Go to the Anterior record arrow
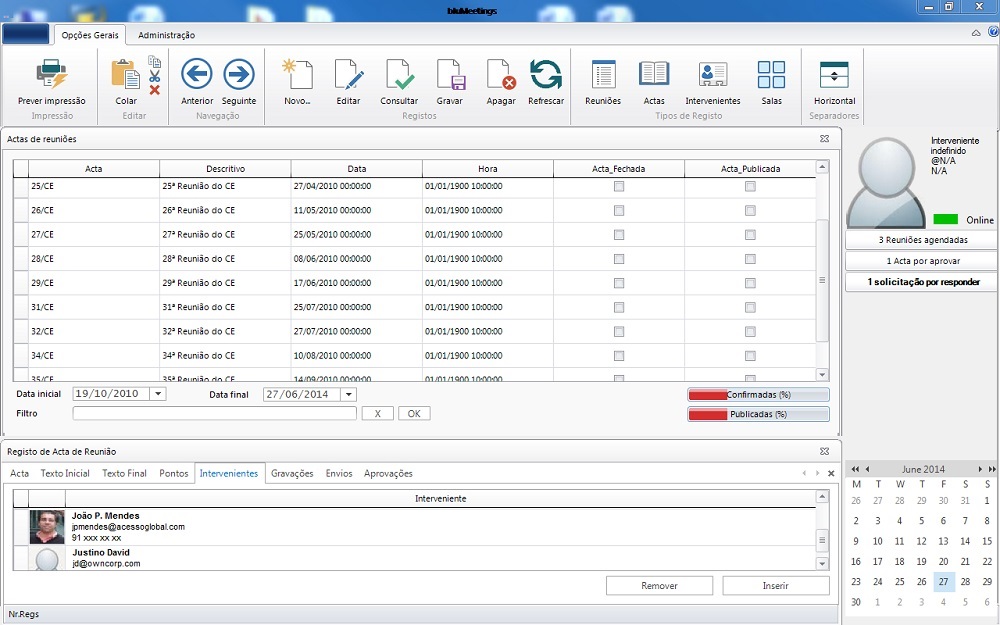The width and height of the screenshot is (1000, 625). pos(197,75)
